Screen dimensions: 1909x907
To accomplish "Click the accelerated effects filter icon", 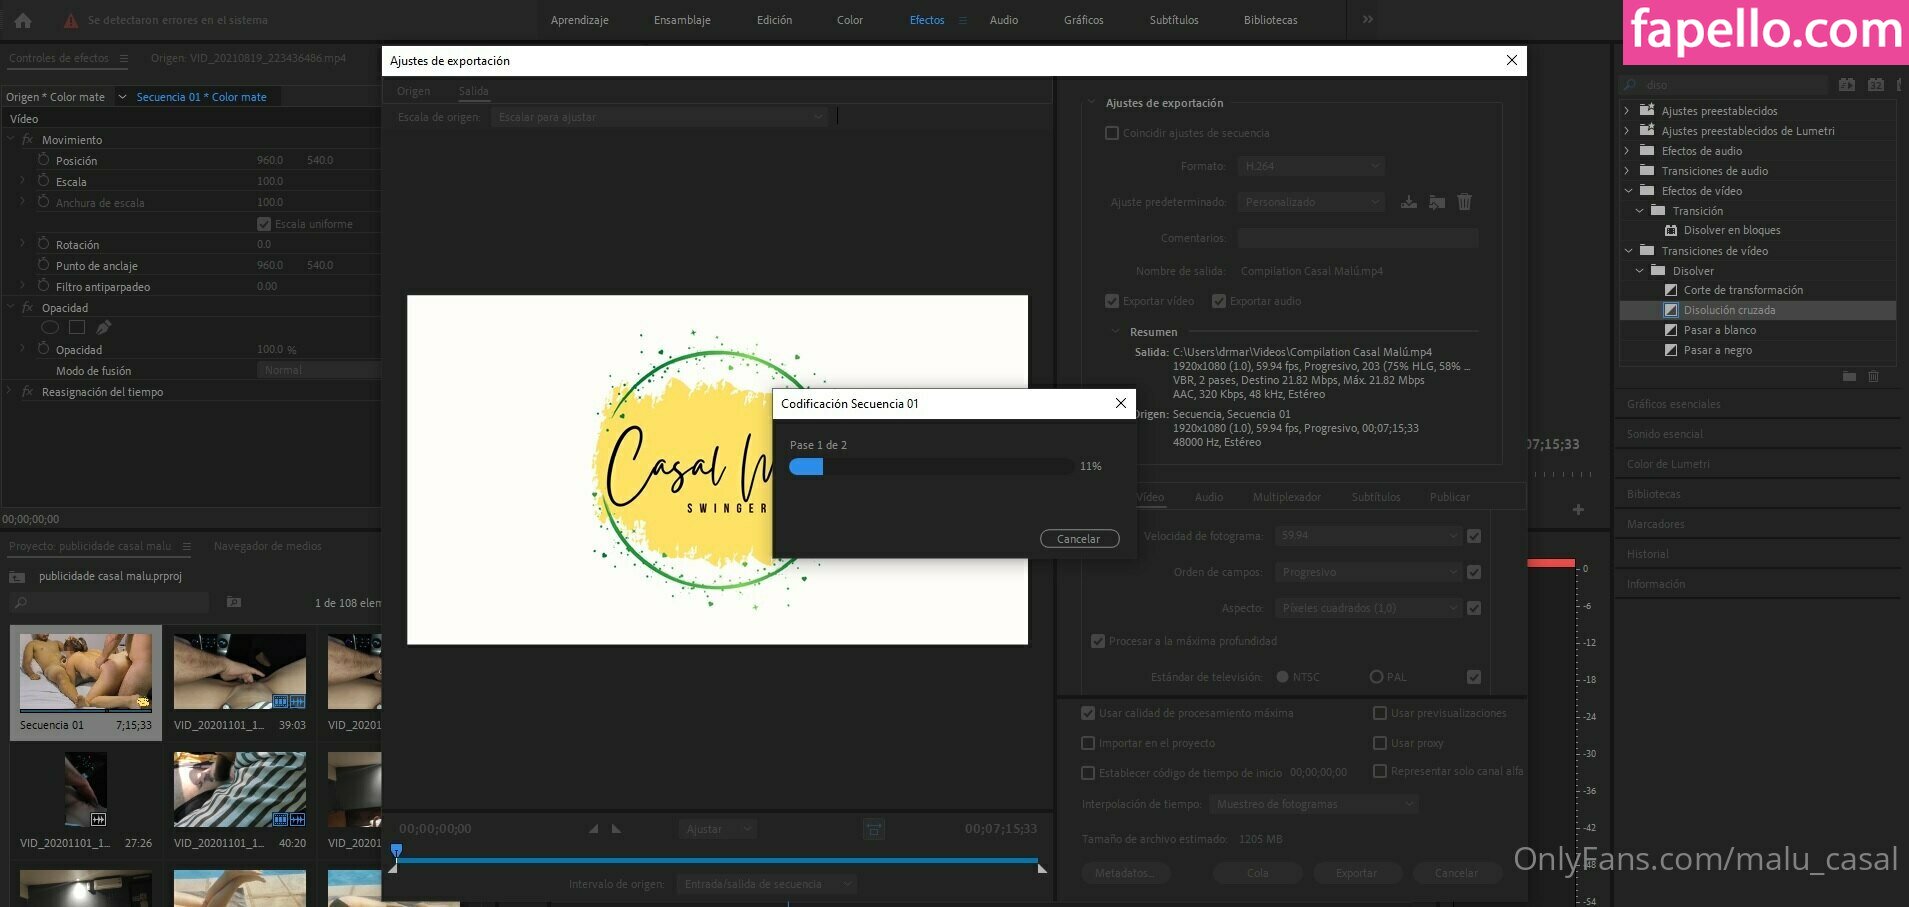I will click(x=1847, y=85).
